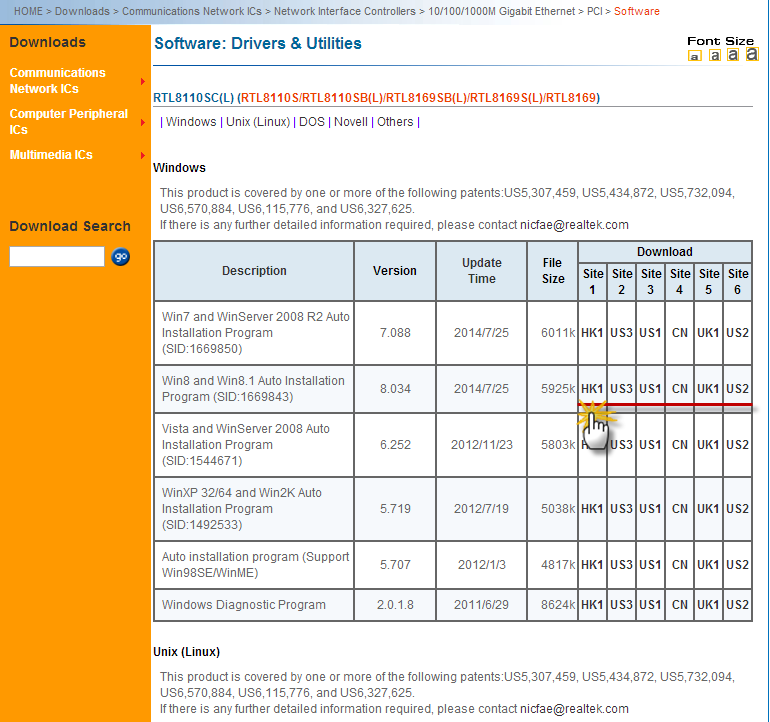Select 'Windows Diagnostic Program' description text

point(244,605)
